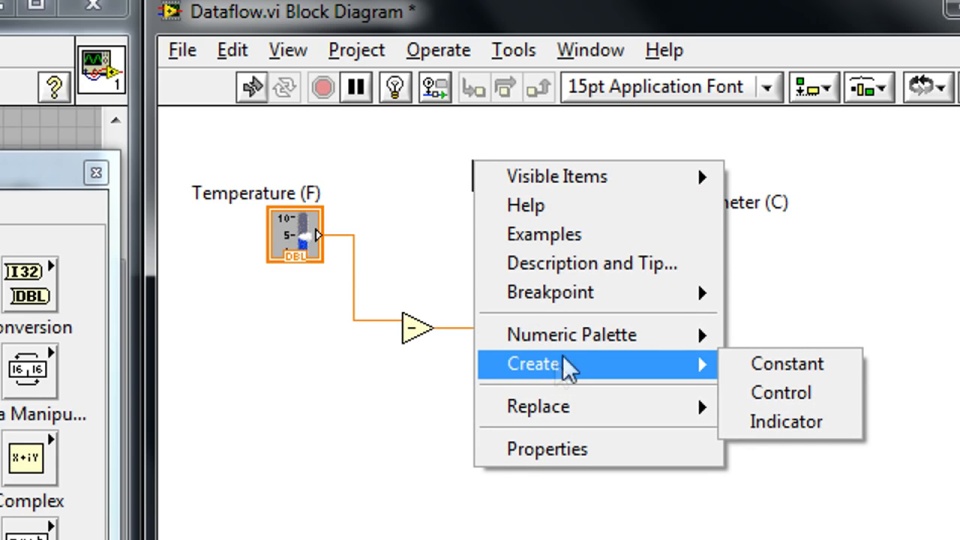960x540 pixels.
Task: Open the Complex palette icon
Action: click(x=29, y=458)
